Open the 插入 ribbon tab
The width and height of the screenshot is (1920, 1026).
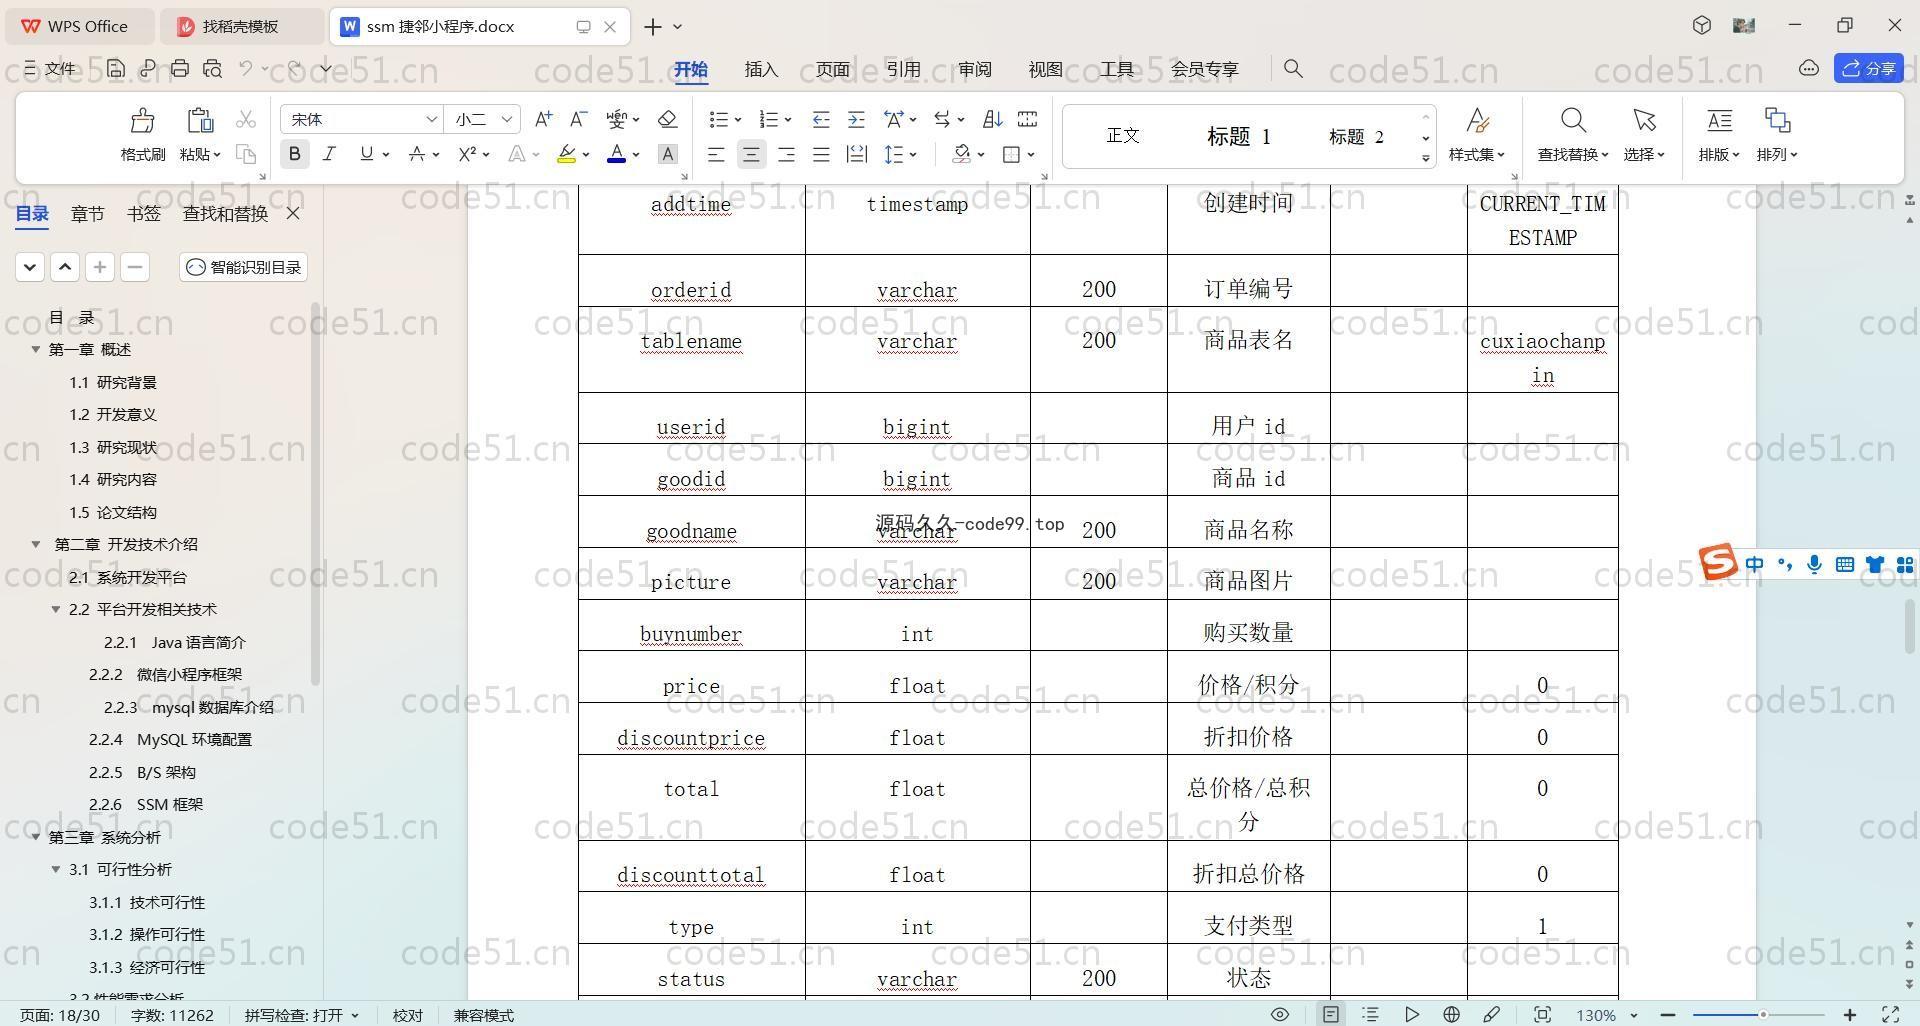[x=761, y=69]
